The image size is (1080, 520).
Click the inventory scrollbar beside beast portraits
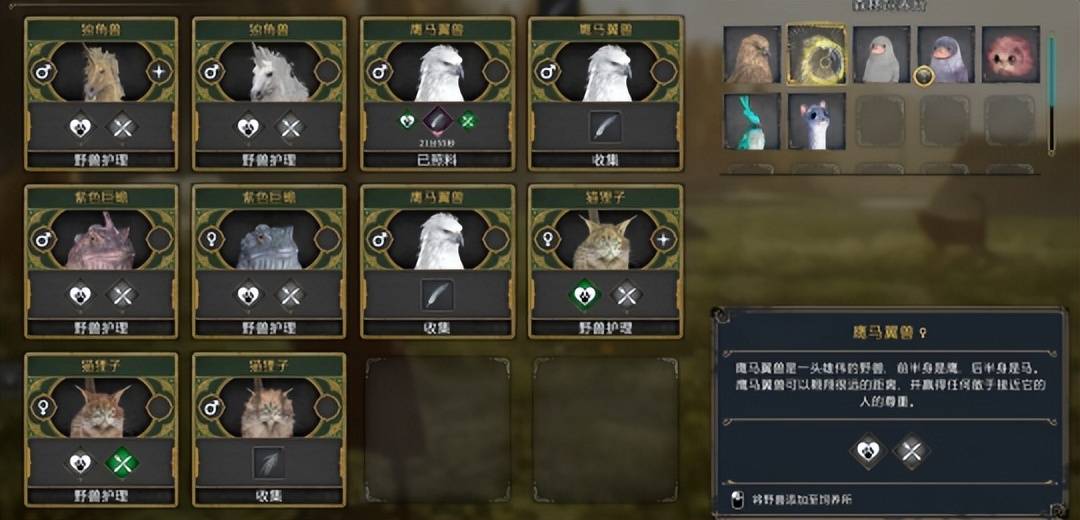point(1051,95)
